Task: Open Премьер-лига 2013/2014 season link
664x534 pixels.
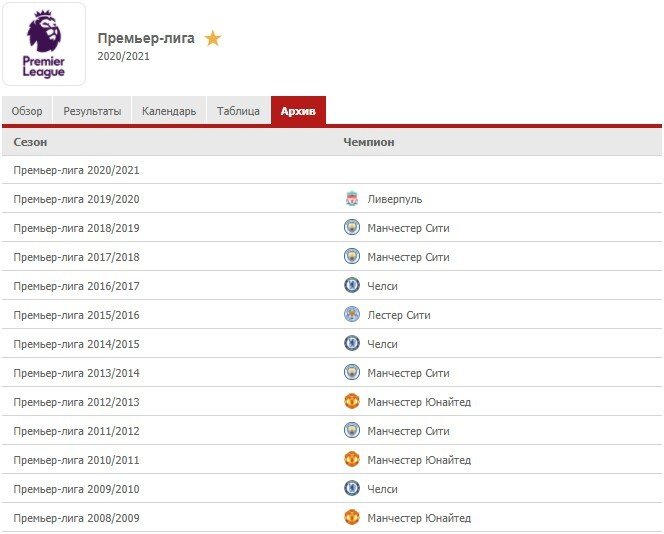Action: click(x=76, y=373)
